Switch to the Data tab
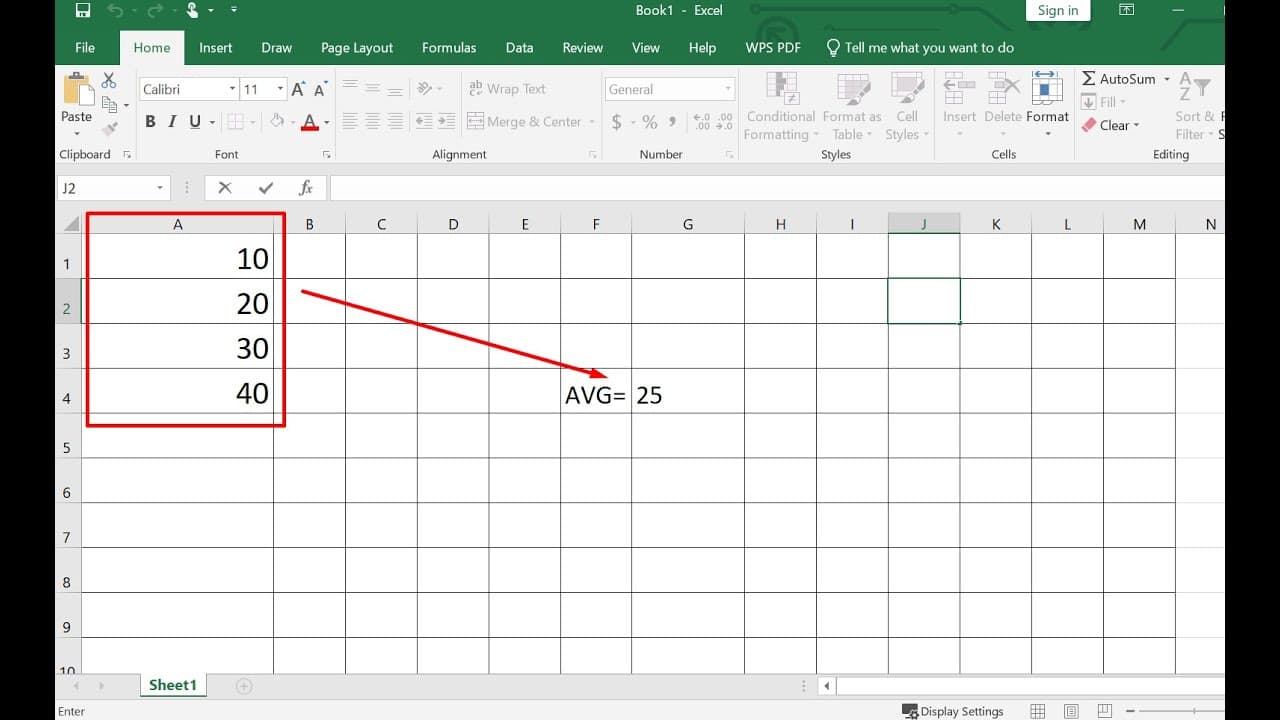Image resolution: width=1280 pixels, height=720 pixels. (x=519, y=47)
